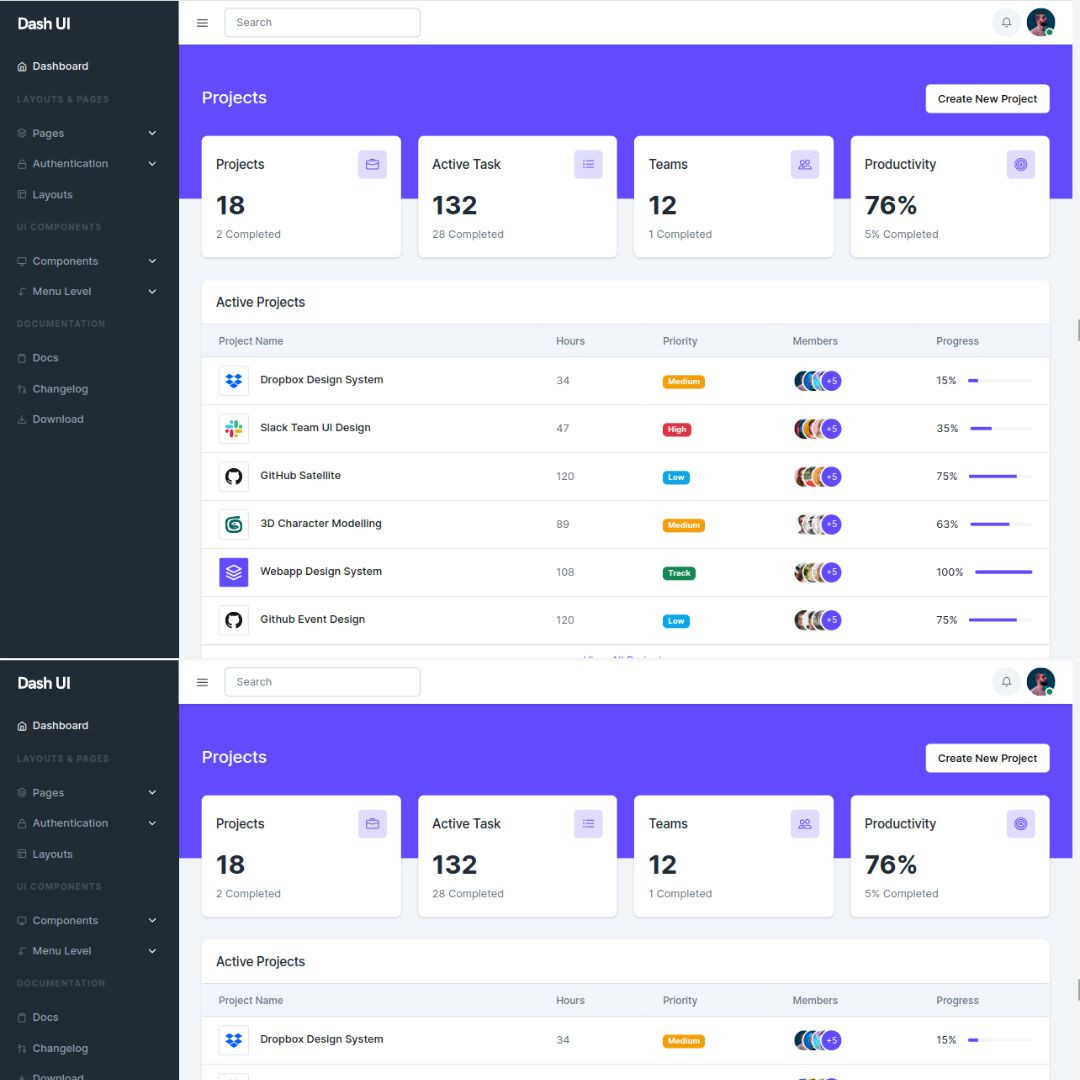Image resolution: width=1080 pixels, height=1080 pixels.
Task: Click the hamburger menu icon beside search
Action: click(202, 22)
